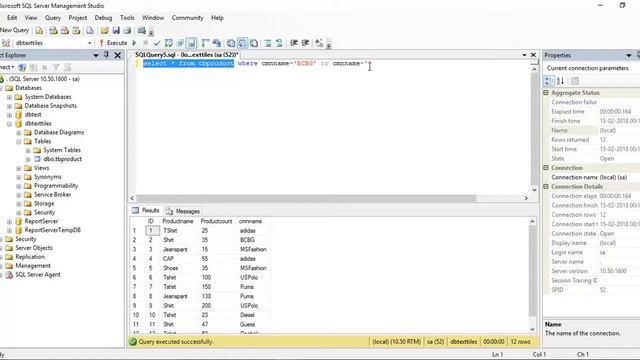Viewport: 640px width, 360px height.
Task: Click the Object Explorer Disconnect icon
Action: click(x=33, y=67)
